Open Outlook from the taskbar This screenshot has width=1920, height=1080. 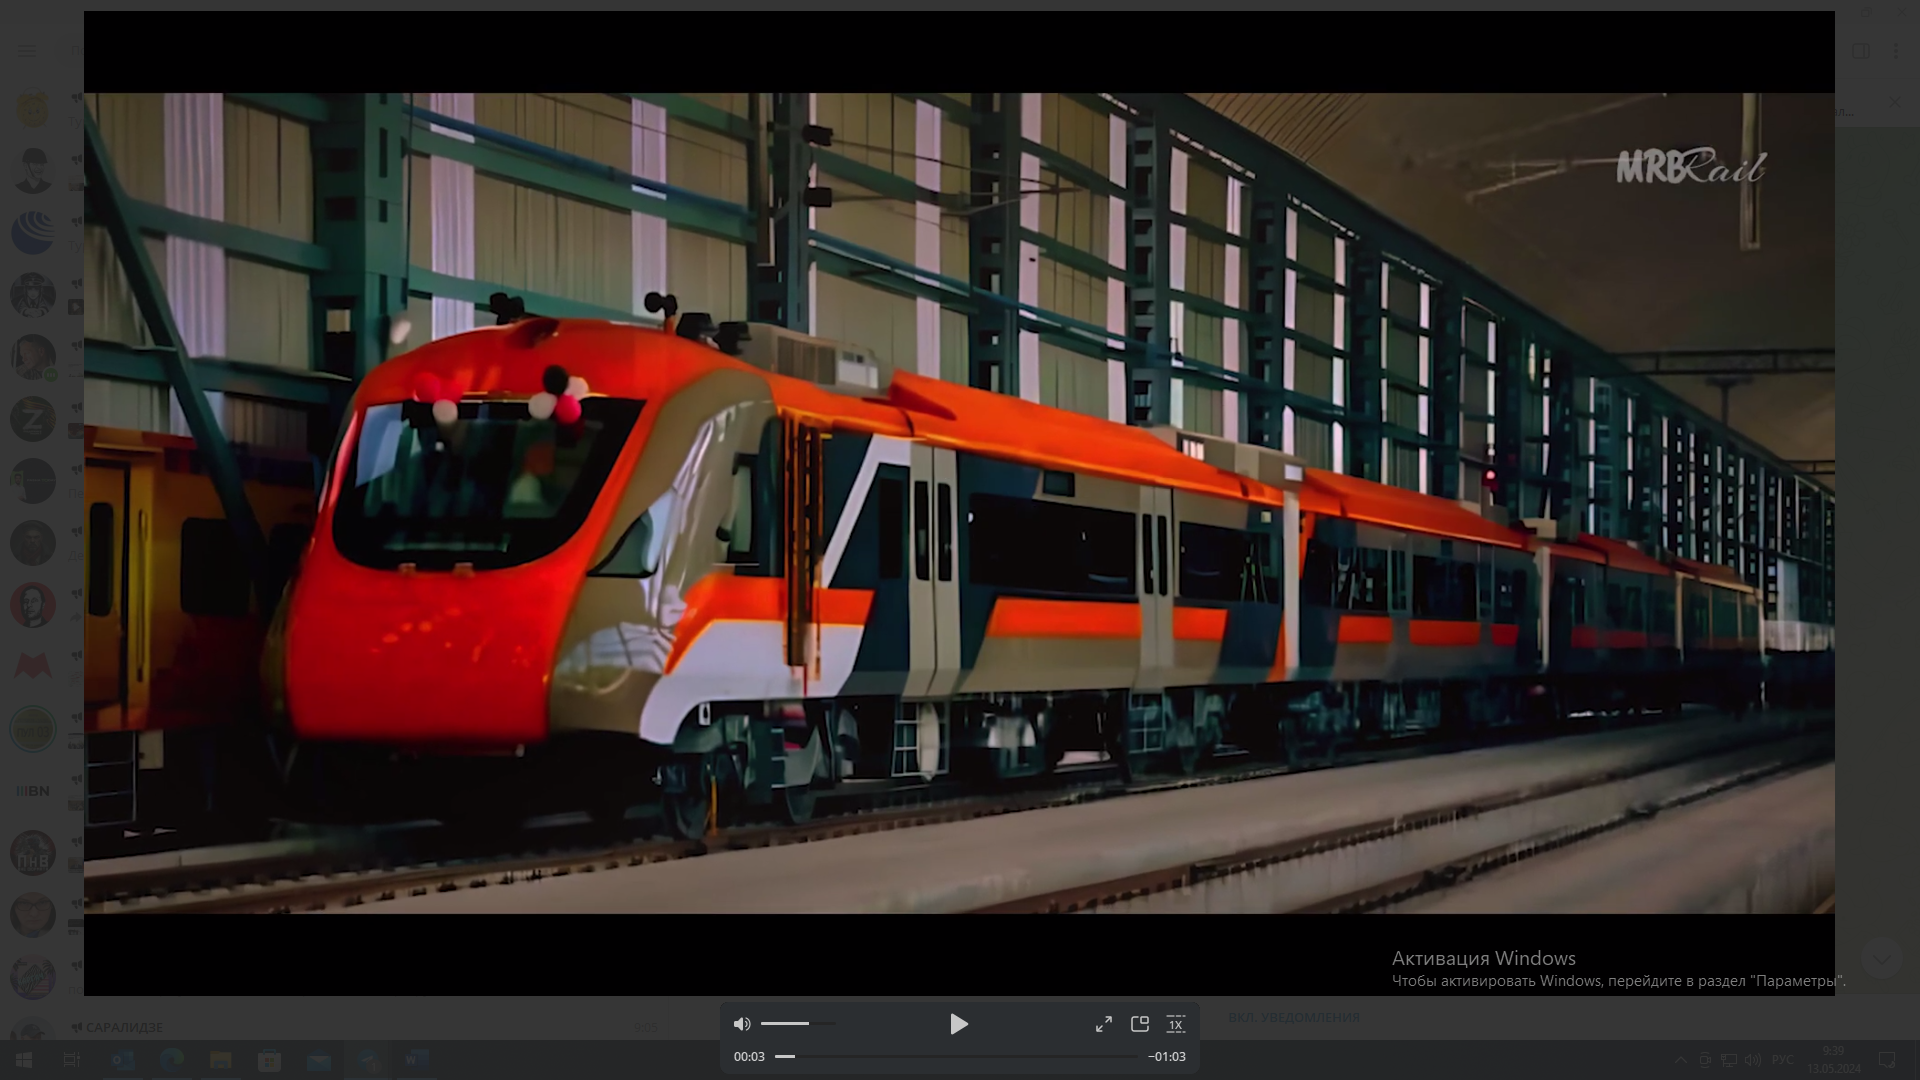tap(123, 1060)
